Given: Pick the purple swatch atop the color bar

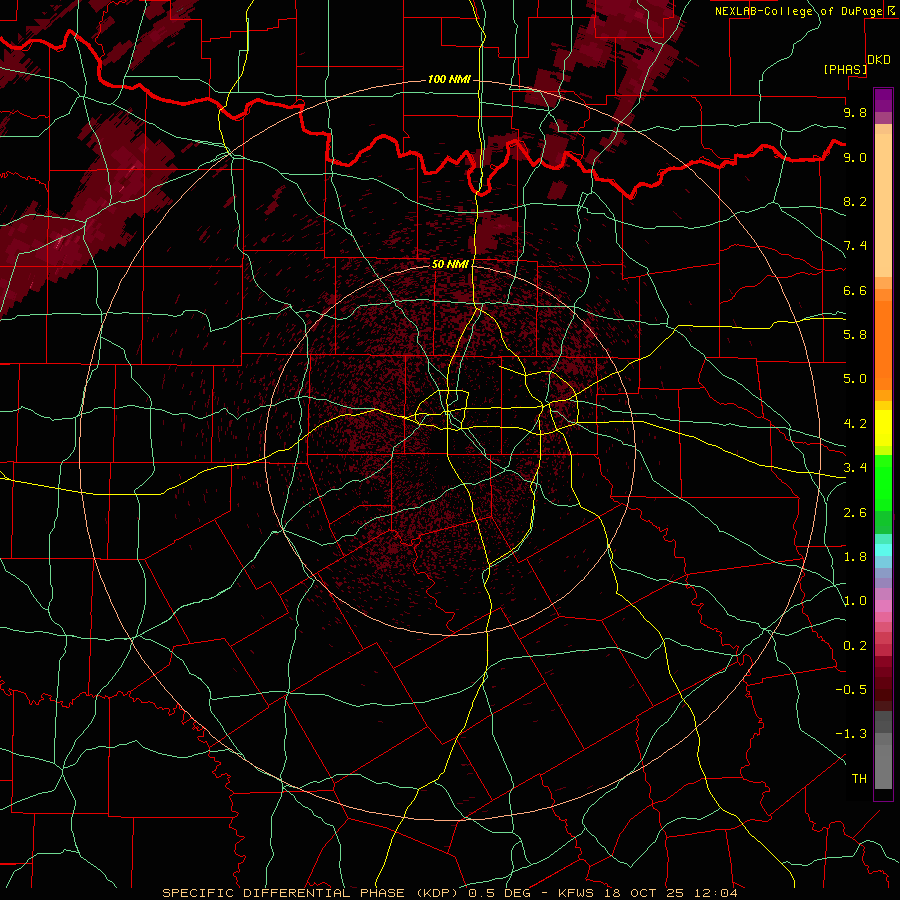Looking at the screenshot, I should click(883, 100).
